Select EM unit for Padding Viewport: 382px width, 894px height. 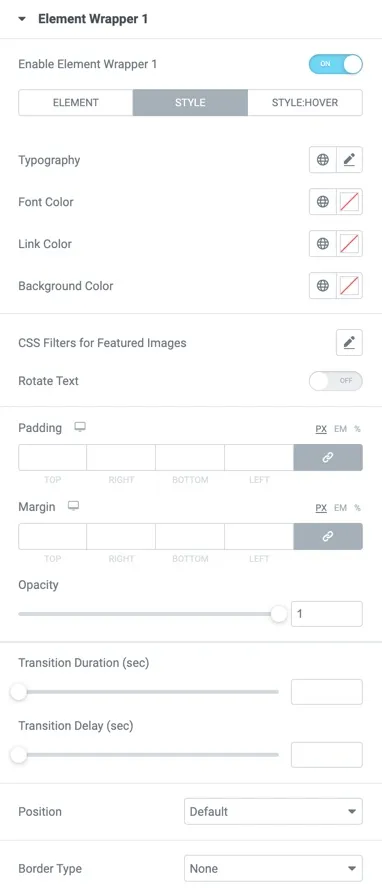(340, 429)
